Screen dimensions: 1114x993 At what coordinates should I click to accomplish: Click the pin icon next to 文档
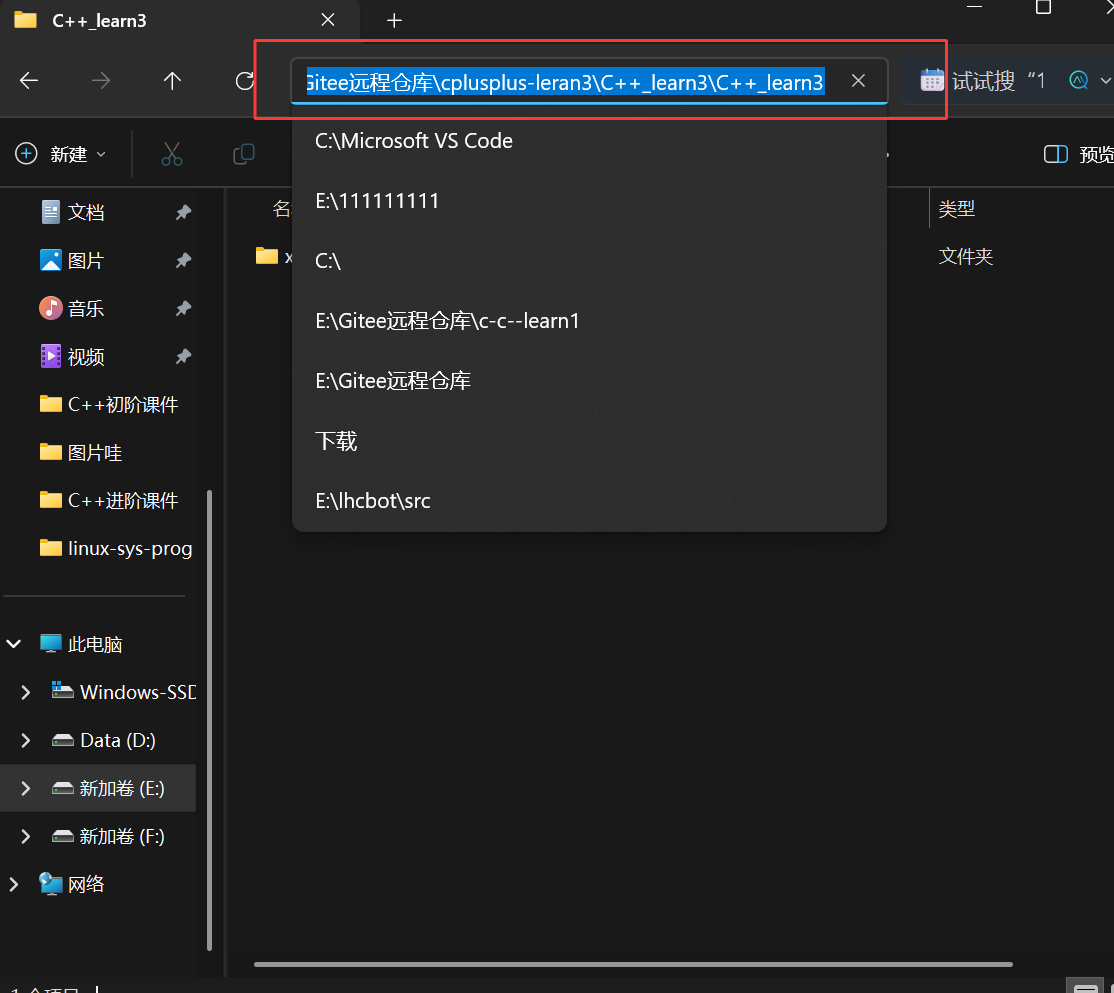click(183, 212)
